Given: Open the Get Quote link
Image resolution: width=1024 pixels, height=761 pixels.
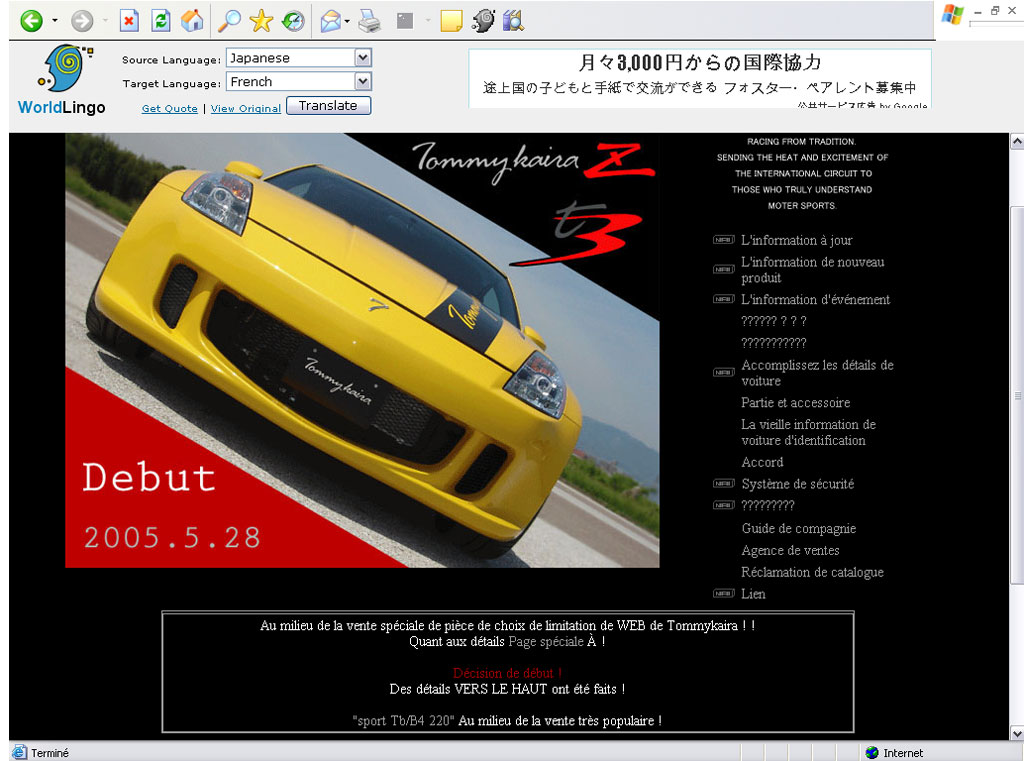Looking at the screenshot, I should click(170, 108).
